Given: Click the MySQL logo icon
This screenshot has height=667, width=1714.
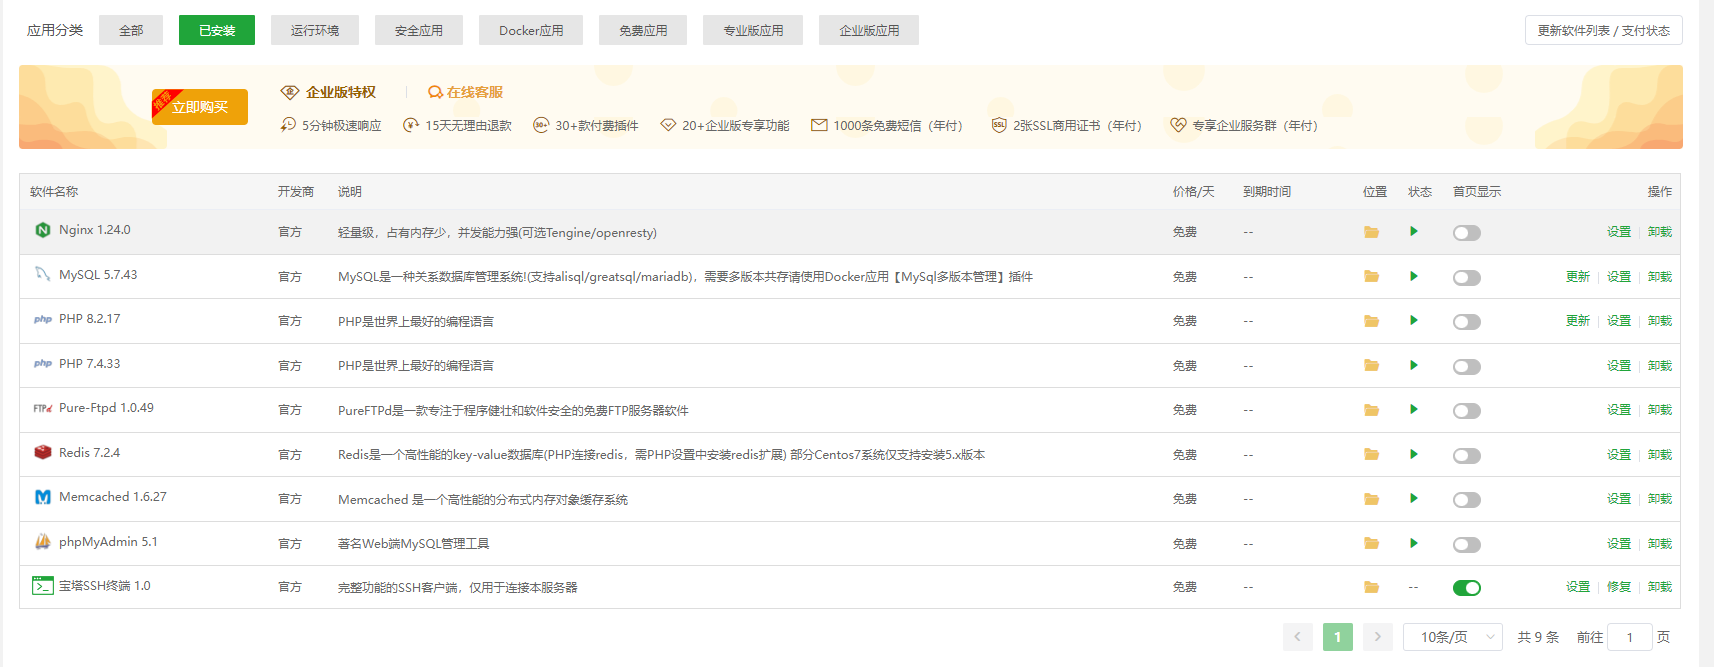Looking at the screenshot, I should (x=43, y=274).
